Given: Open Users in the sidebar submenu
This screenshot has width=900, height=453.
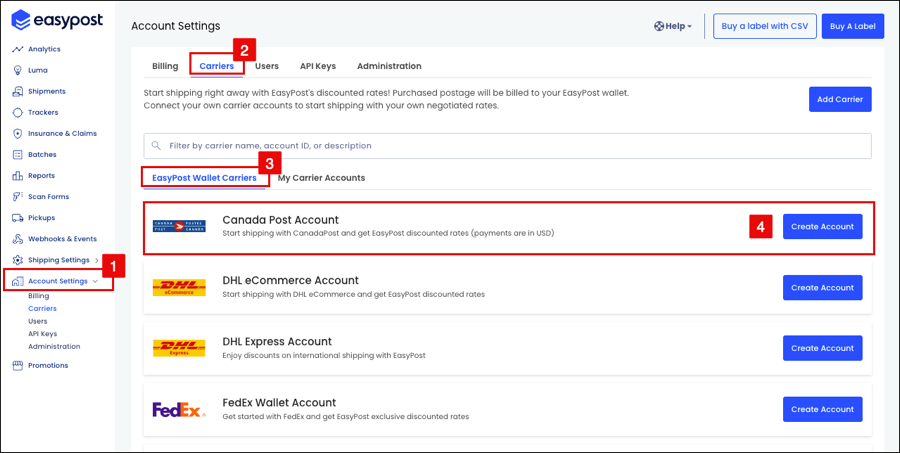Looking at the screenshot, I should (38, 322).
